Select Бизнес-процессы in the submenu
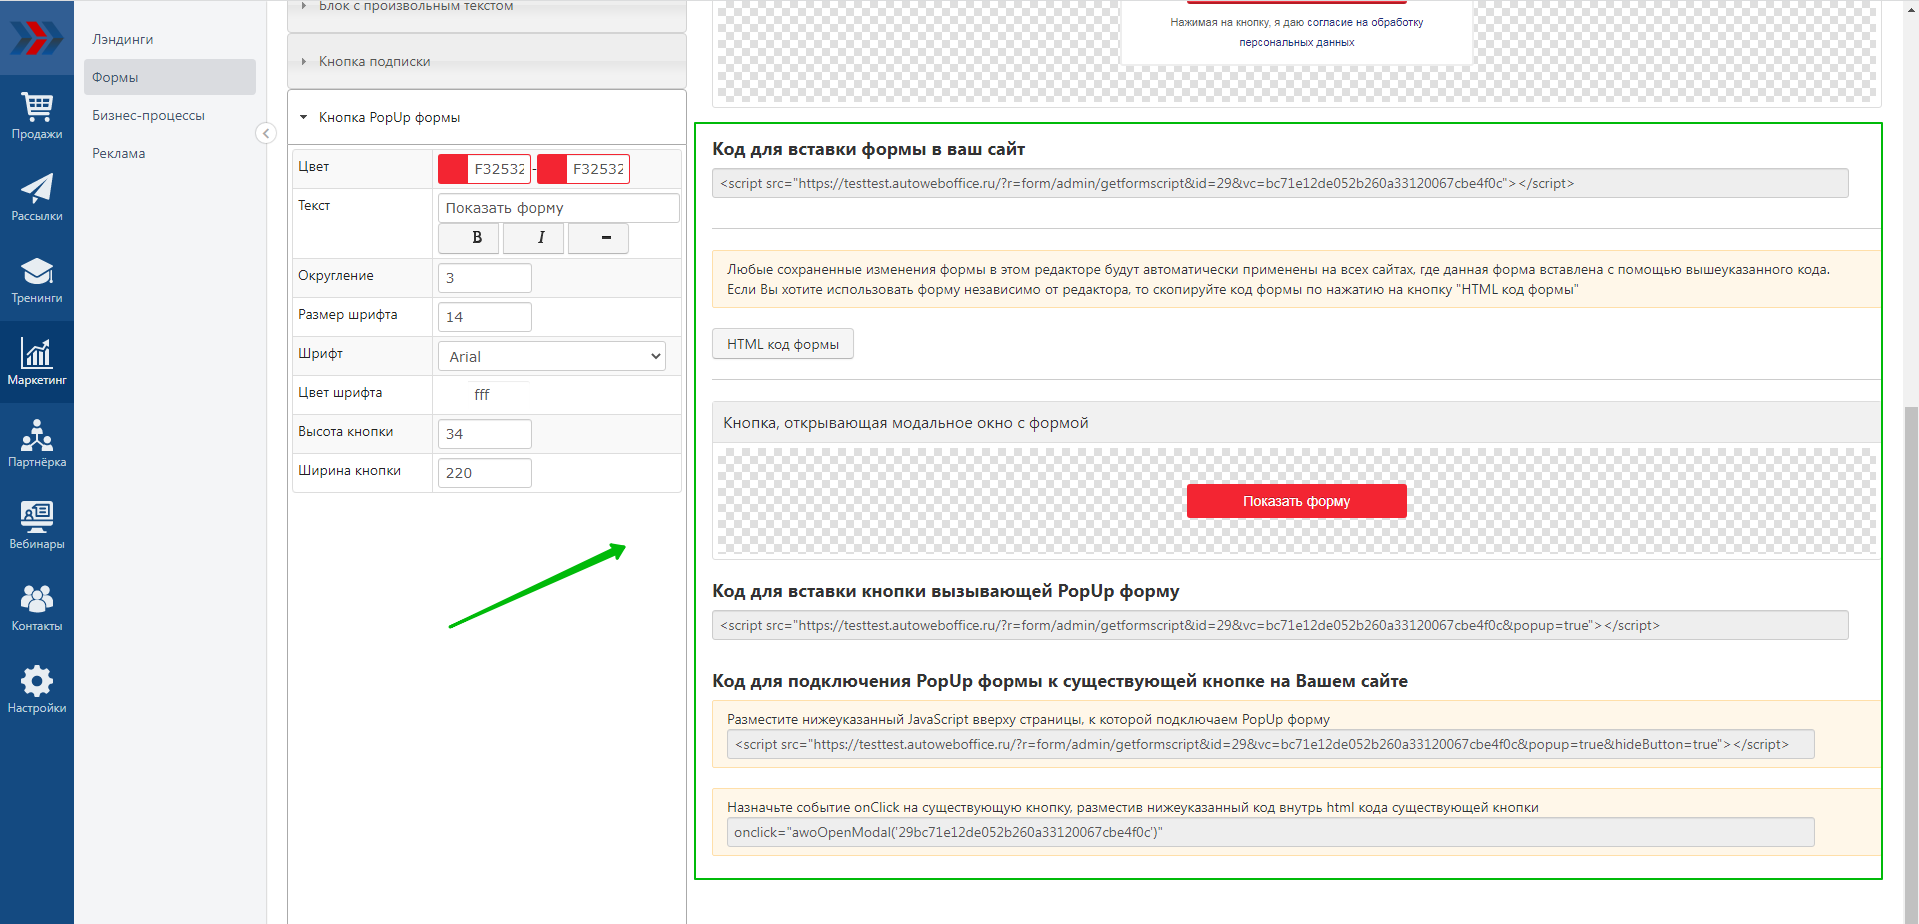 [x=148, y=115]
